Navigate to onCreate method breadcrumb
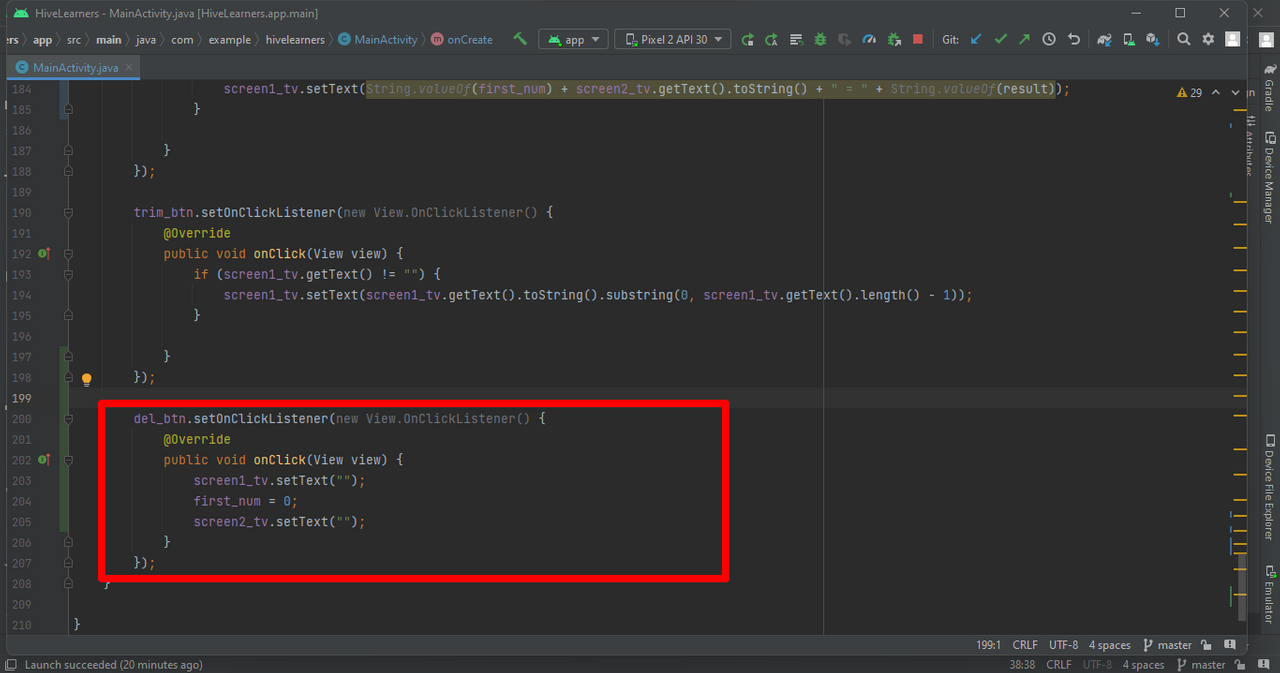 [462, 39]
